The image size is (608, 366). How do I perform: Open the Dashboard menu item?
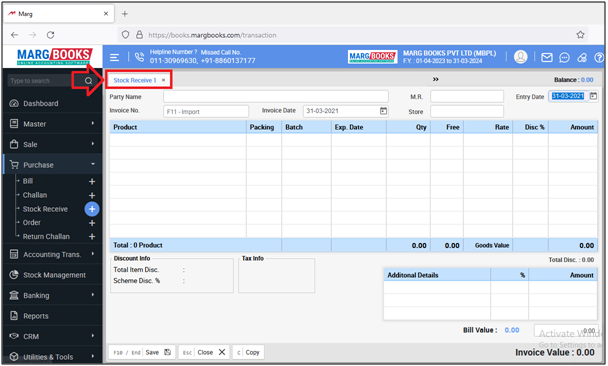pyautogui.click(x=52, y=104)
